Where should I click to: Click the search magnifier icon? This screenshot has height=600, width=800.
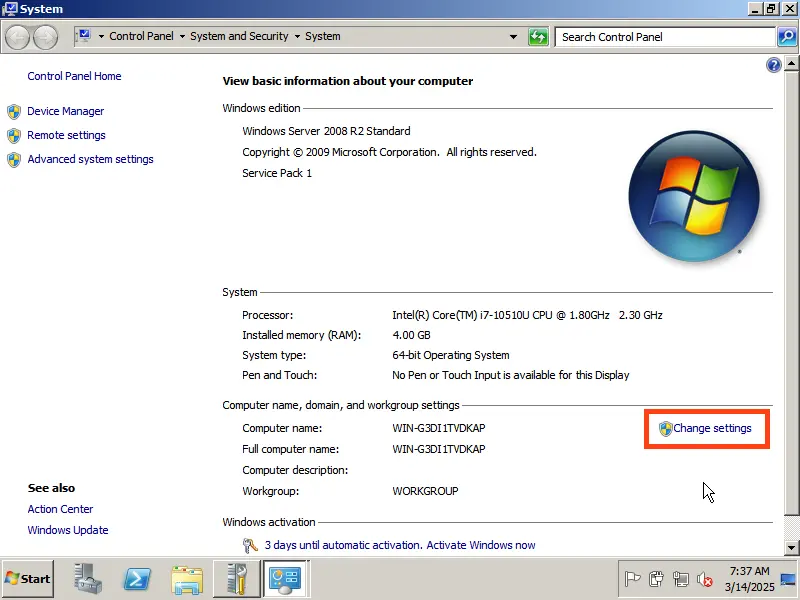787,37
